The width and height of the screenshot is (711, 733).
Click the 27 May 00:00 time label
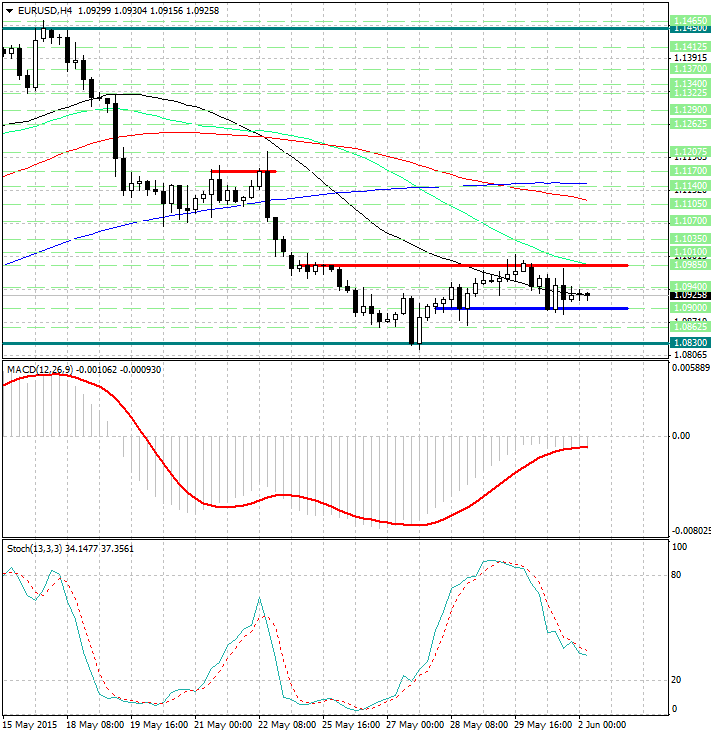pos(417,723)
